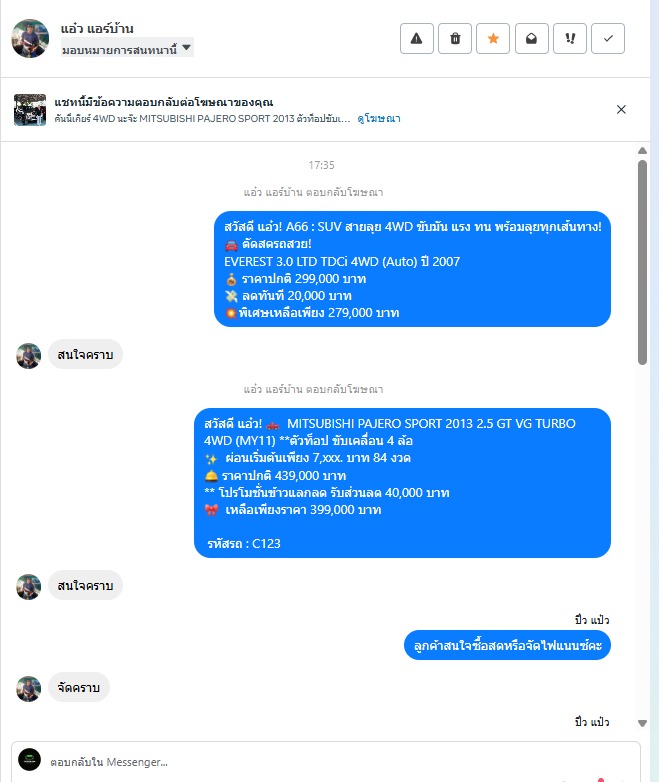Click the avatar beside จัดคราบ message
This screenshot has height=782, width=659.
tap(28, 689)
